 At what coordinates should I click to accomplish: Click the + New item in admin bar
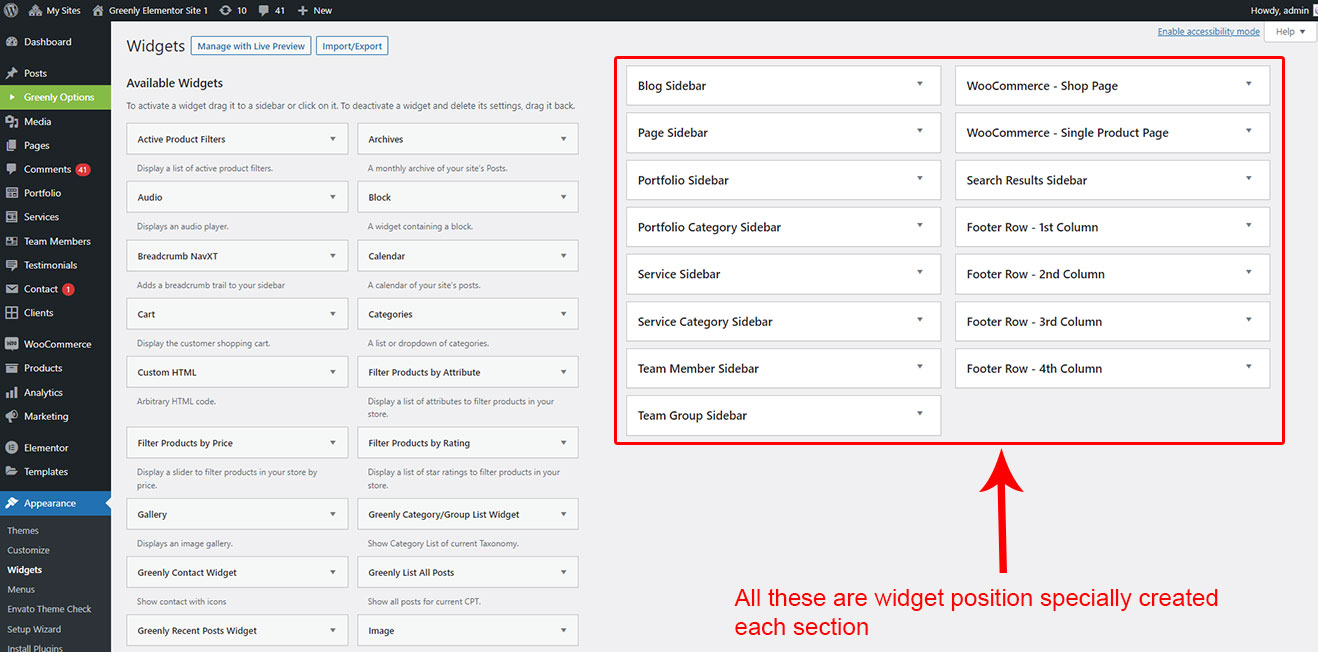click(315, 10)
